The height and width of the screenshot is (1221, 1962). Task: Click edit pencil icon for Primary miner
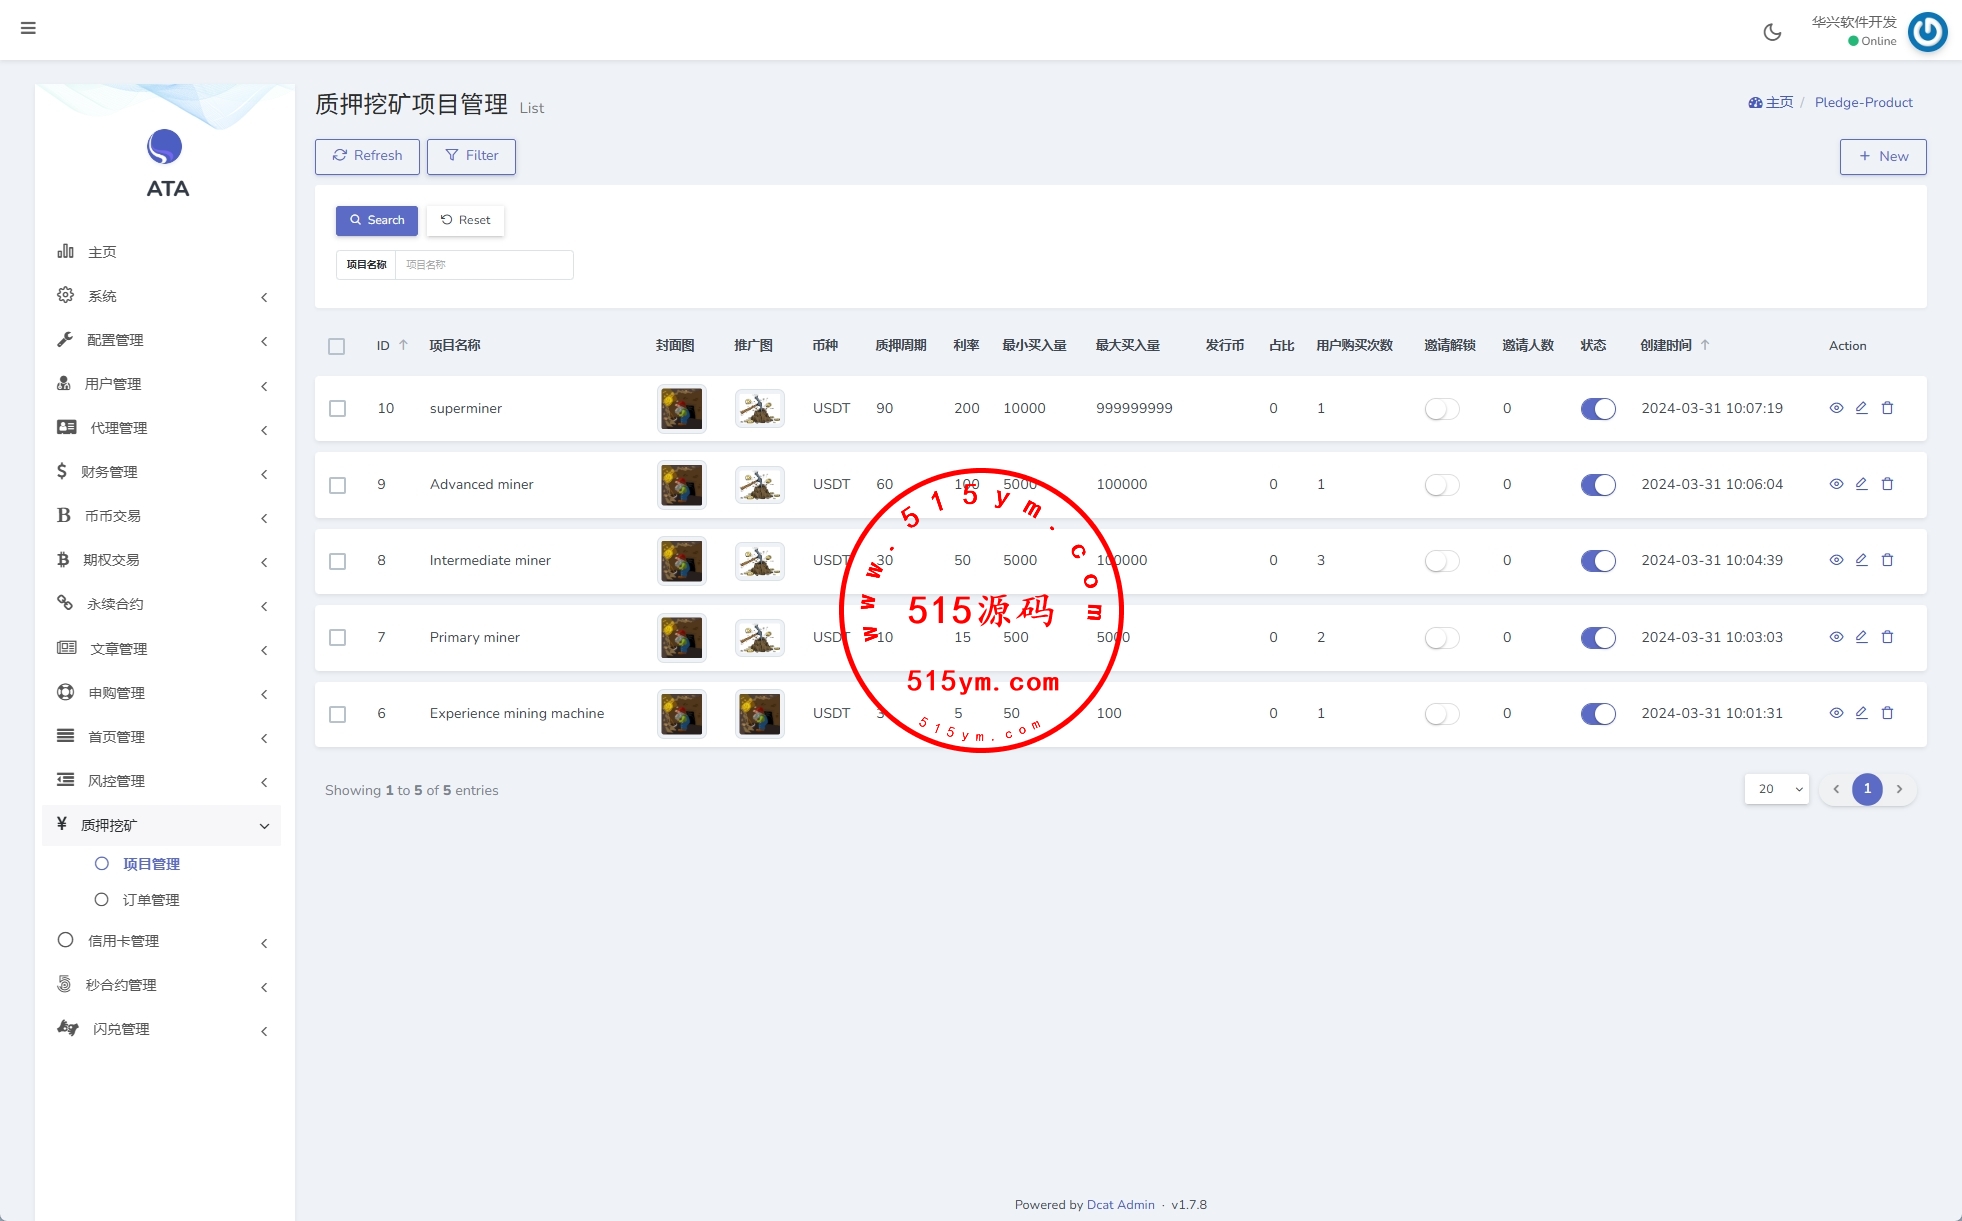(1861, 637)
